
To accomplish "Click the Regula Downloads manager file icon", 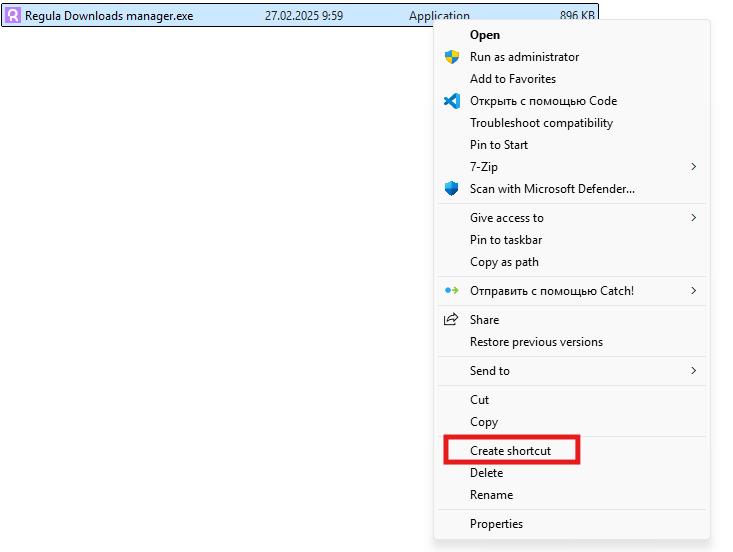I will [x=13, y=15].
